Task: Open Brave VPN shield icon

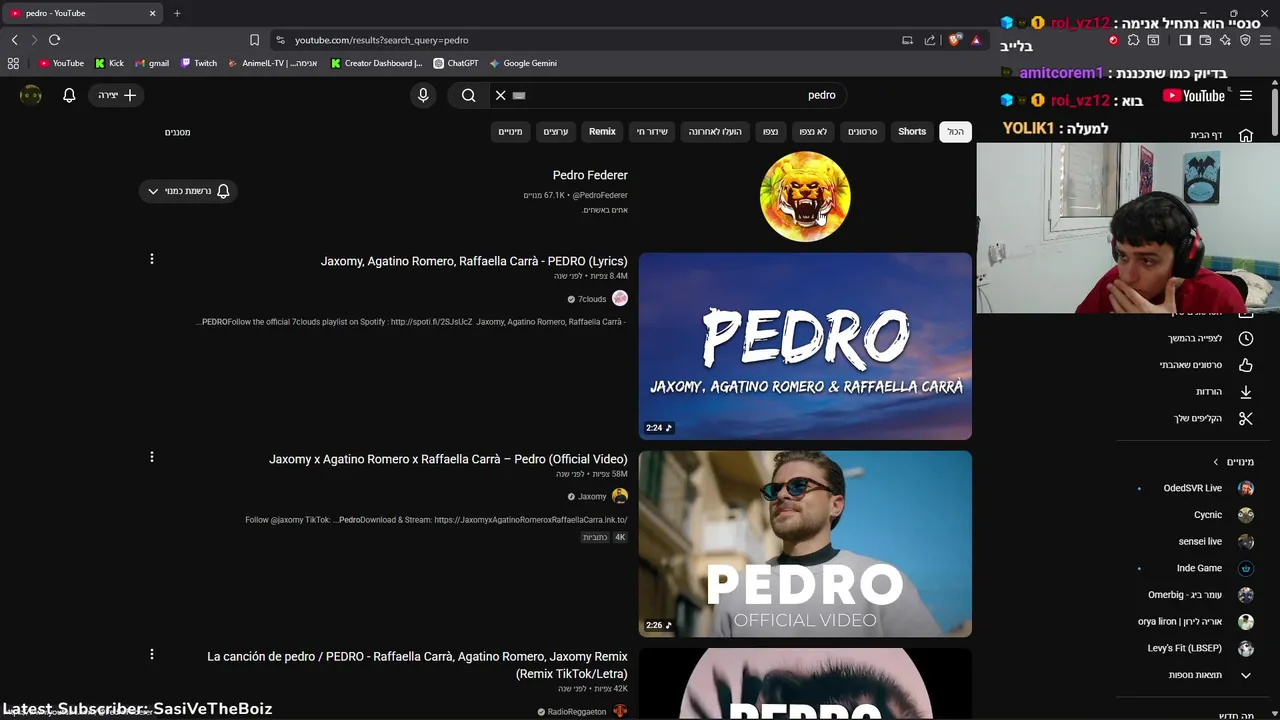Action: coord(1245,40)
